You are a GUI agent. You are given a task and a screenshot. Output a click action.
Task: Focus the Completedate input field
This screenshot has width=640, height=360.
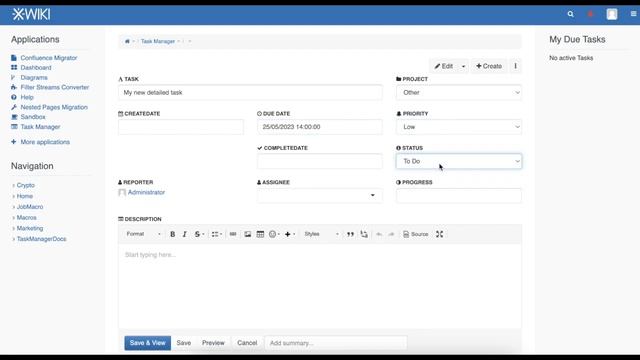[x=320, y=161]
